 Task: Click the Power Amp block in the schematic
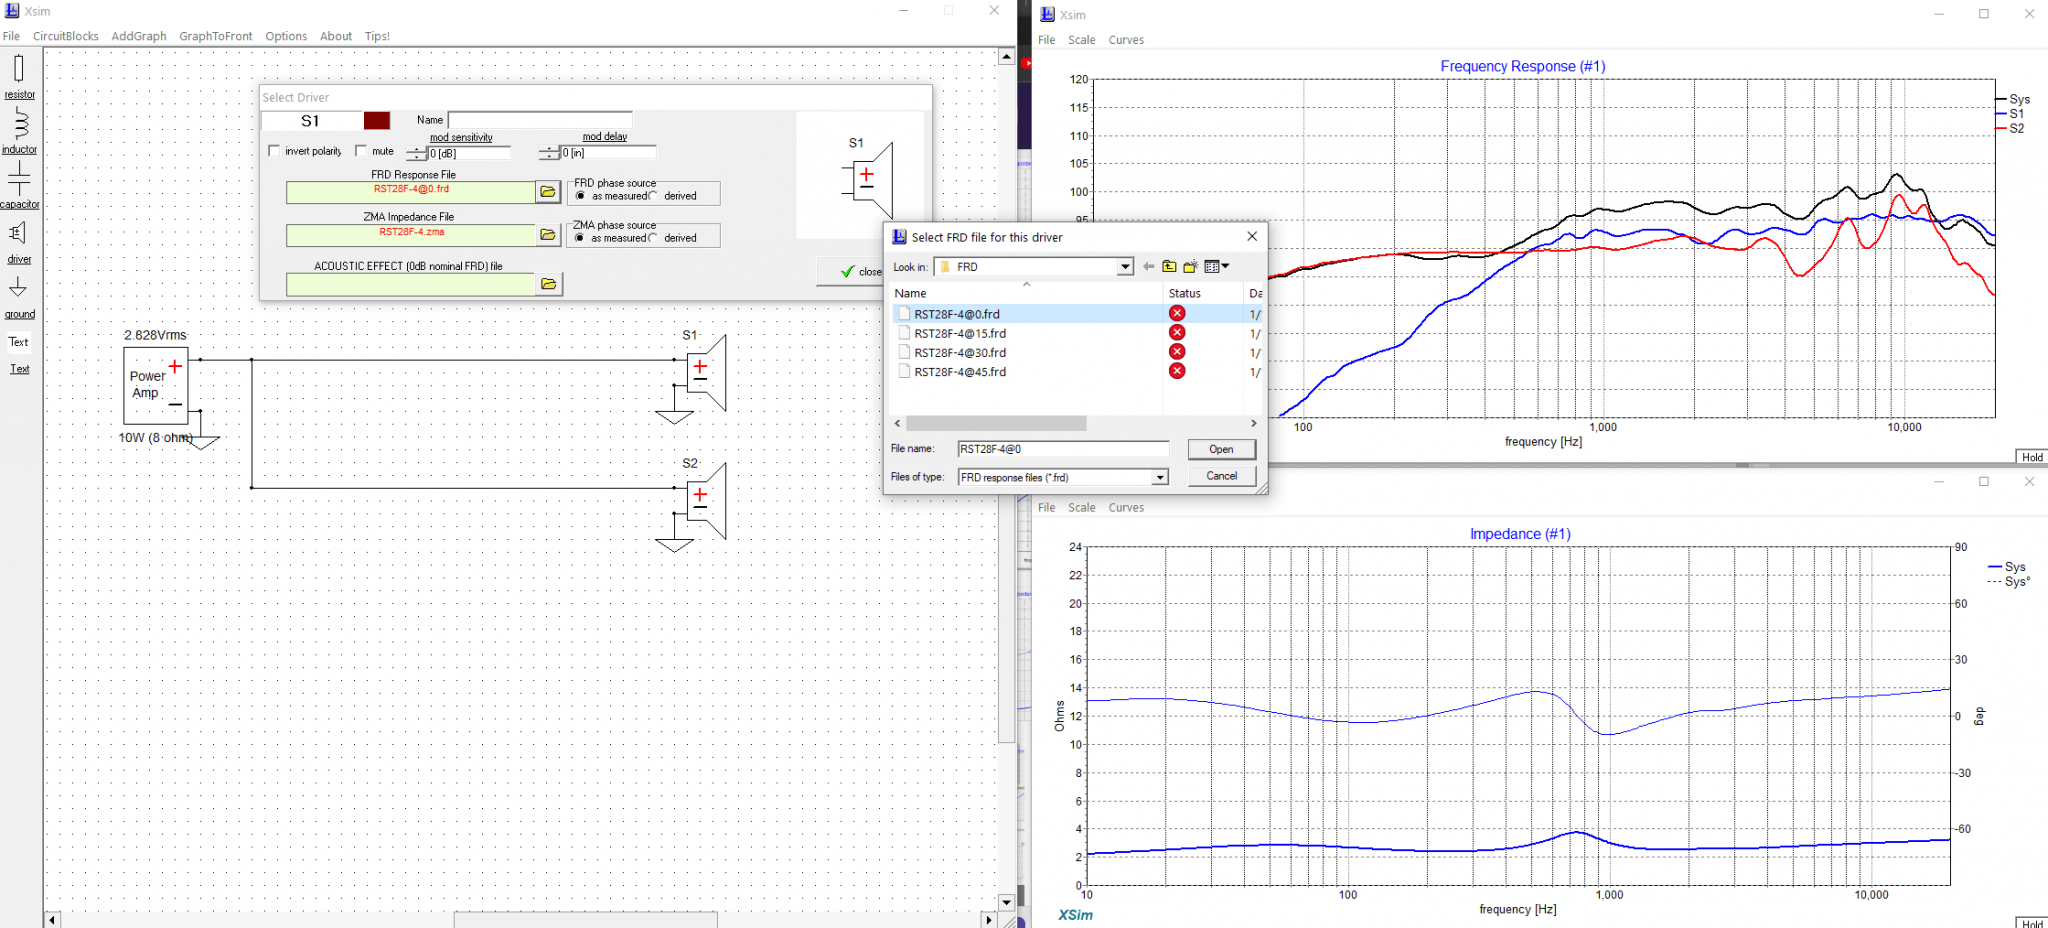click(x=156, y=385)
